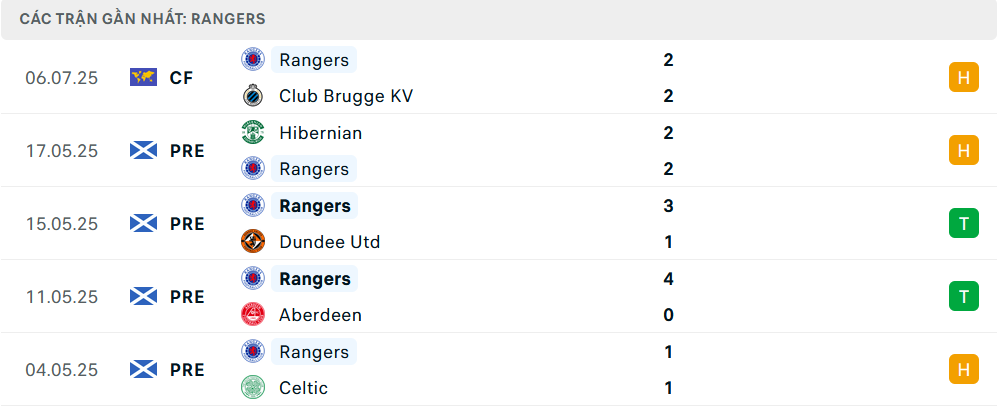Select the CF competition label
The height and width of the screenshot is (406, 997).
coord(181,78)
